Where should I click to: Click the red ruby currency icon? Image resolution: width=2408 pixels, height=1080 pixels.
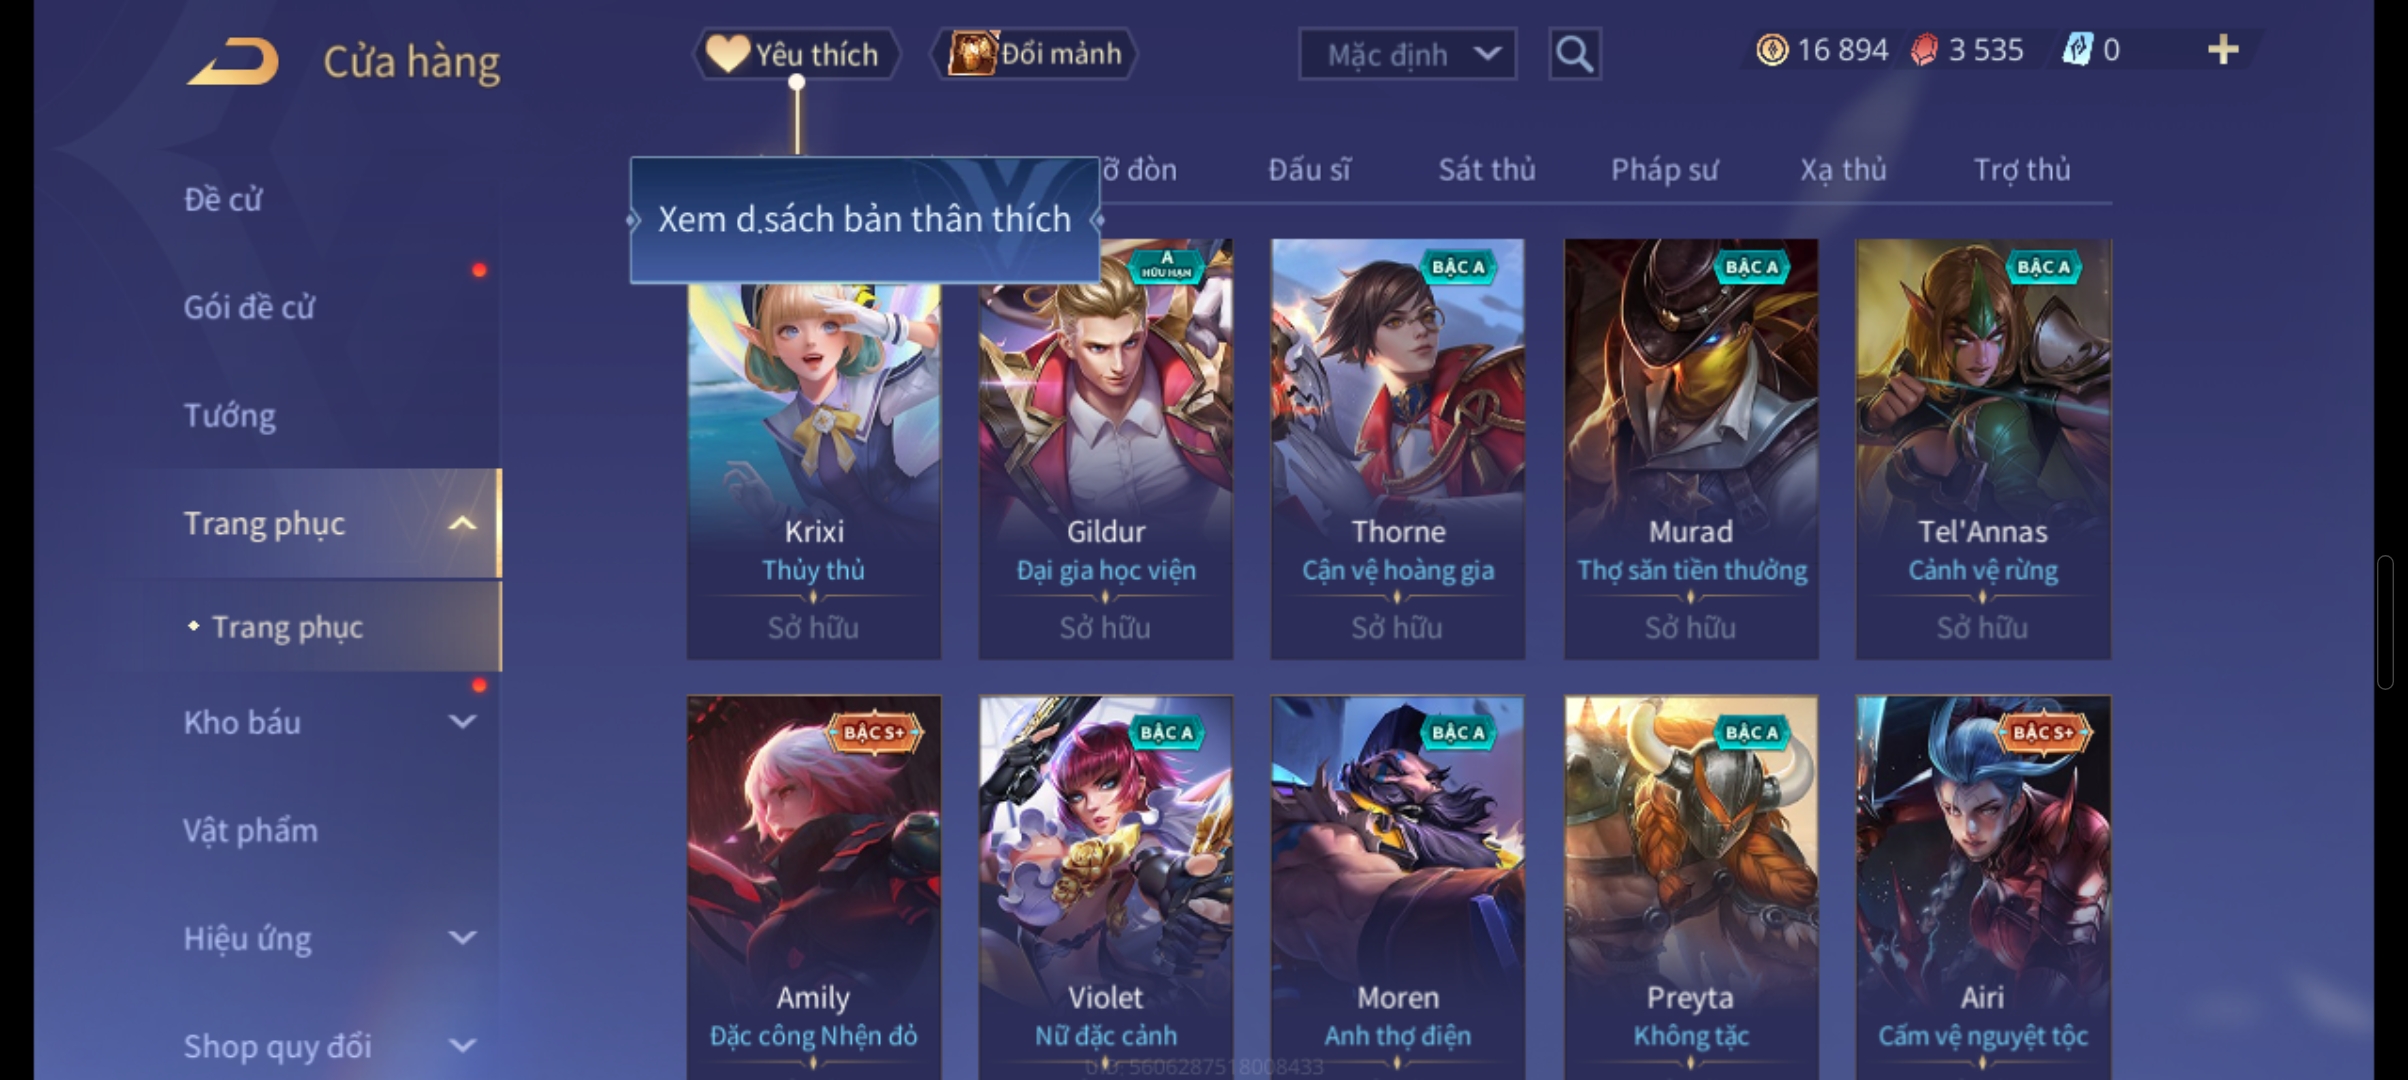point(1924,50)
